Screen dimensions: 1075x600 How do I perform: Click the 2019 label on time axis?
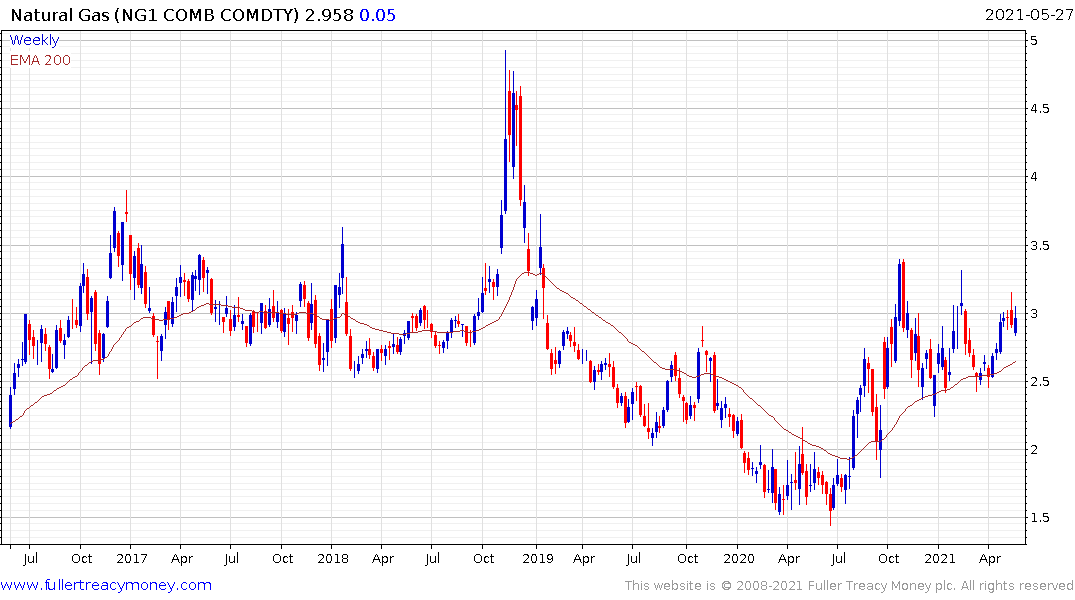click(537, 558)
